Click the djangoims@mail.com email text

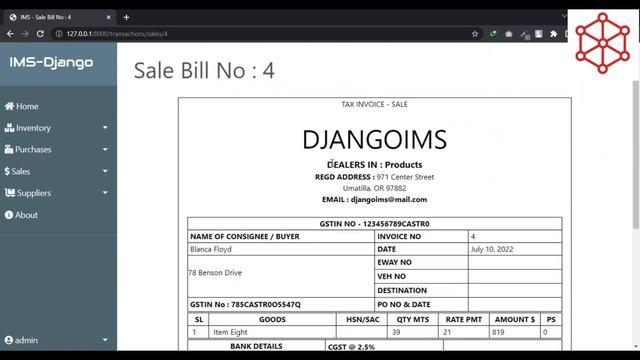pyautogui.click(x=389, y=200)
